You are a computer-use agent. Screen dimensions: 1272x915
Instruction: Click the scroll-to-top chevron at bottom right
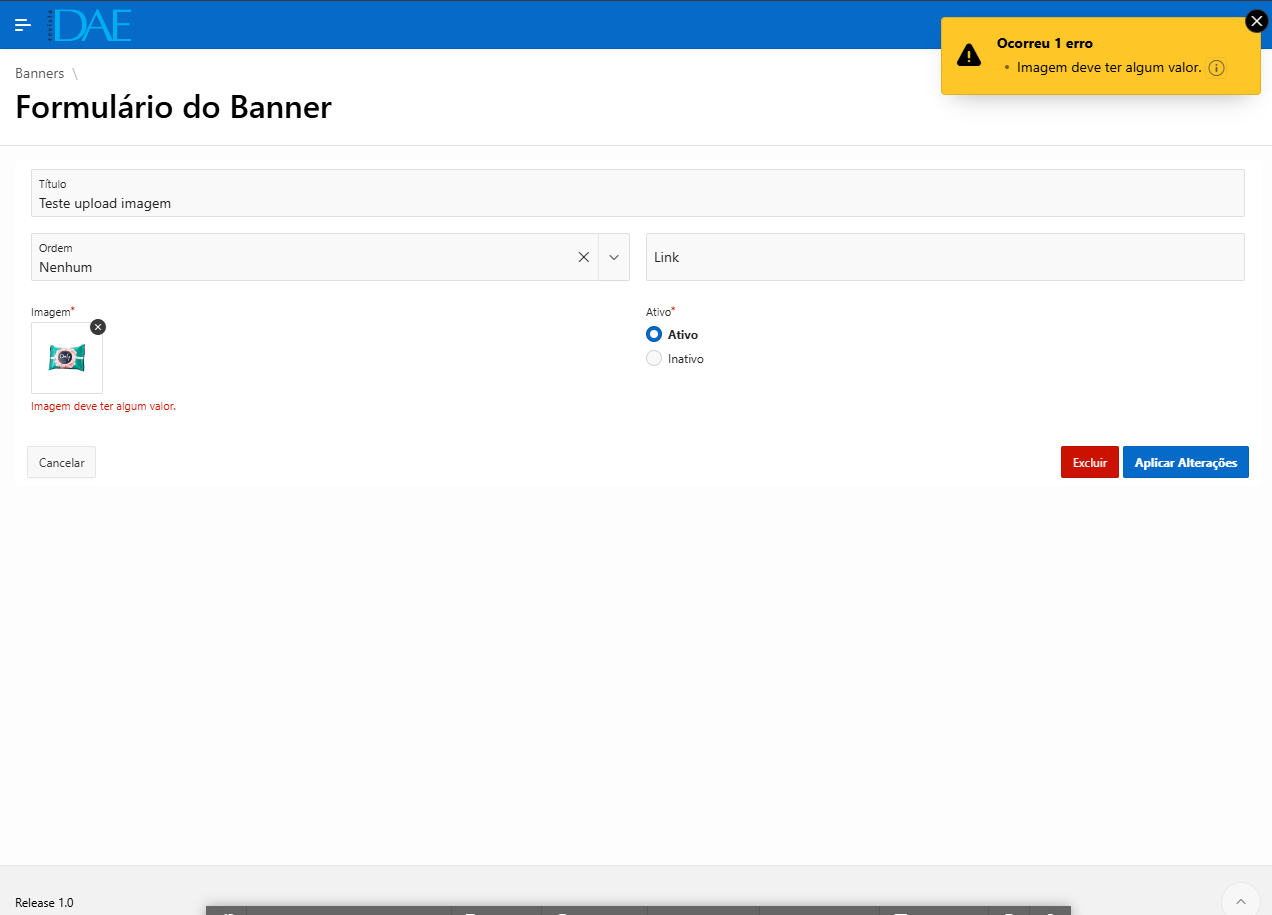coord(1240,899)
